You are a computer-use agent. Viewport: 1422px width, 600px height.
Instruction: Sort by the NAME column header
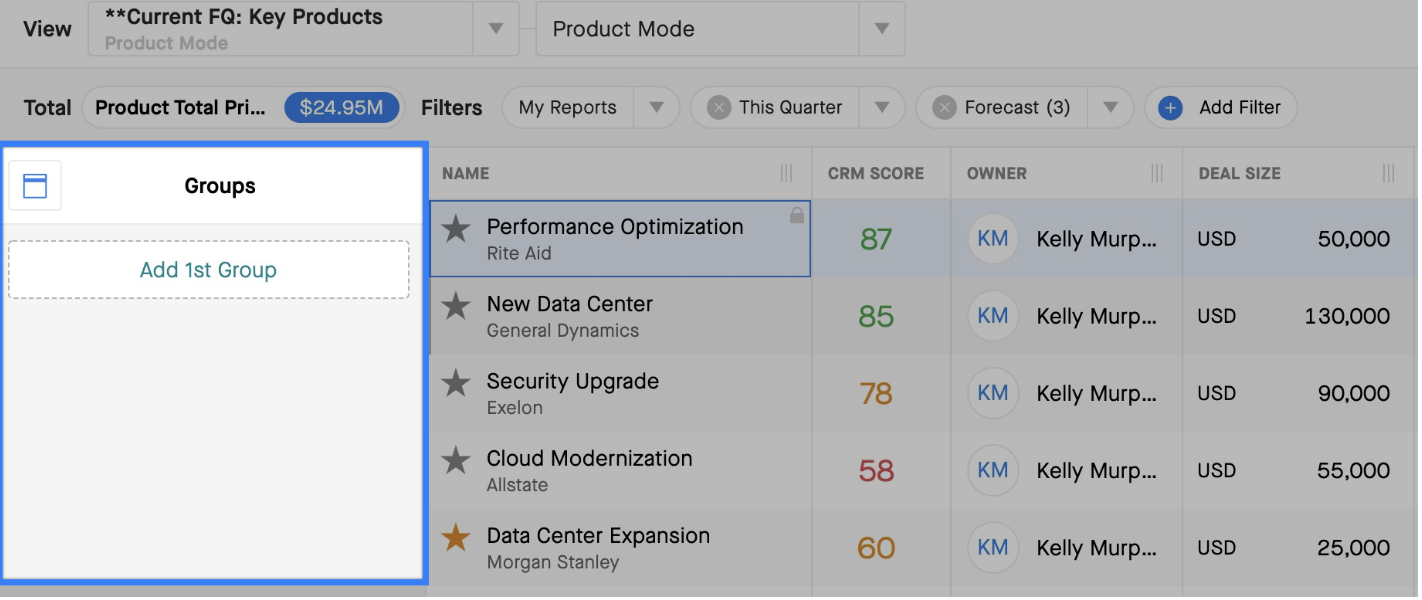(x=466, y=173)
